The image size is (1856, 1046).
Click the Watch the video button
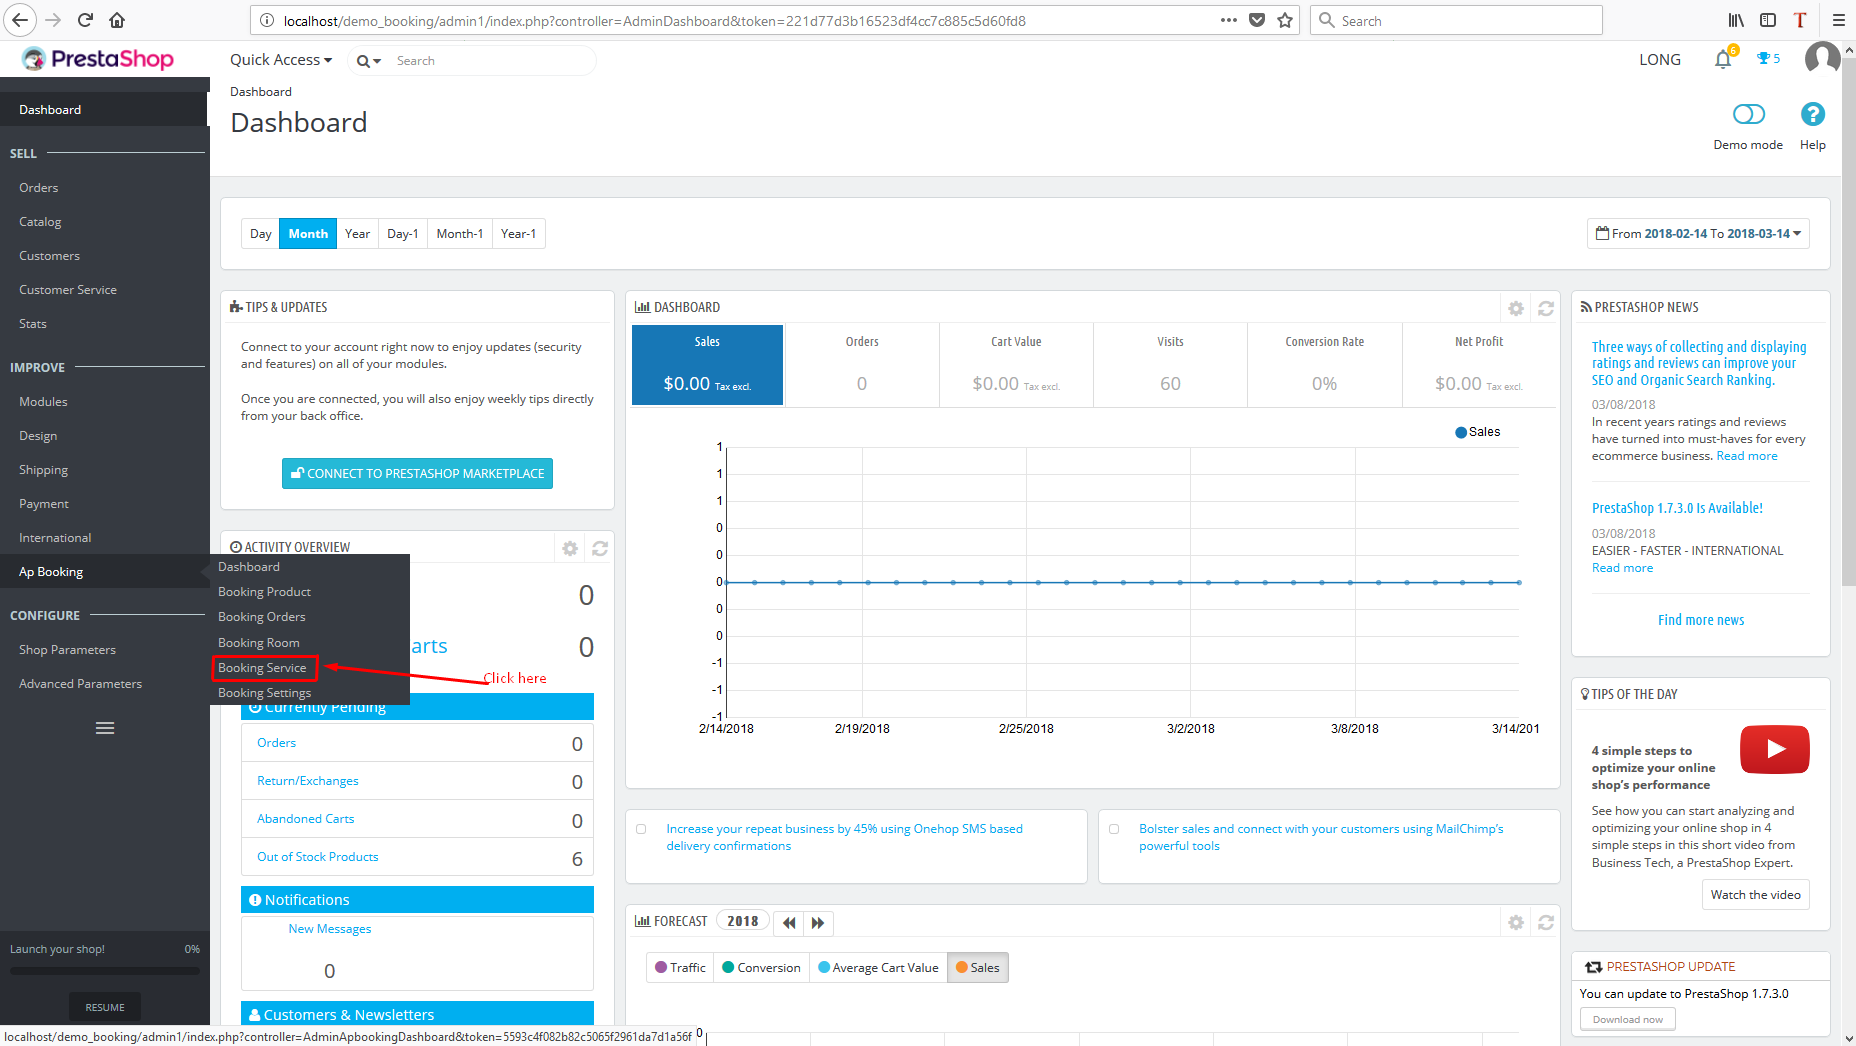[1755, 895]
